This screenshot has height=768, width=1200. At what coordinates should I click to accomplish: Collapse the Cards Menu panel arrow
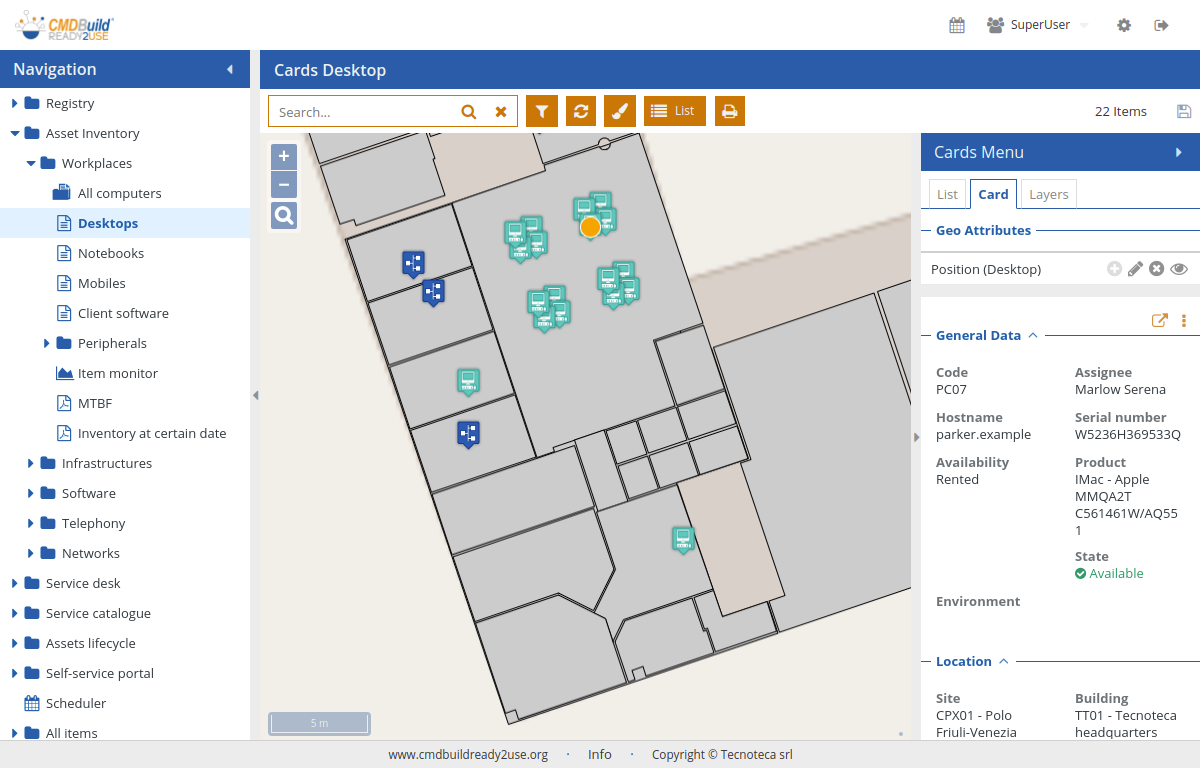(x=1179, y=152)
